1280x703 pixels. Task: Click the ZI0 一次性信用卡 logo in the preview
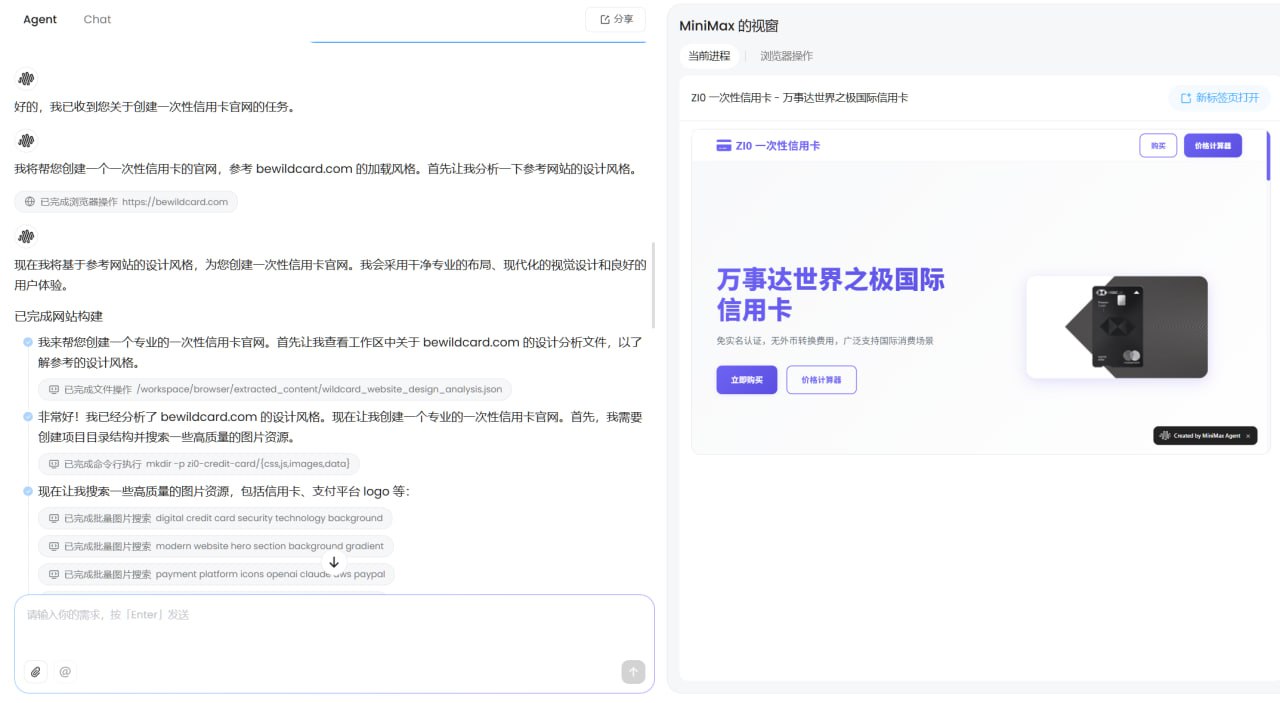[768, 146]
